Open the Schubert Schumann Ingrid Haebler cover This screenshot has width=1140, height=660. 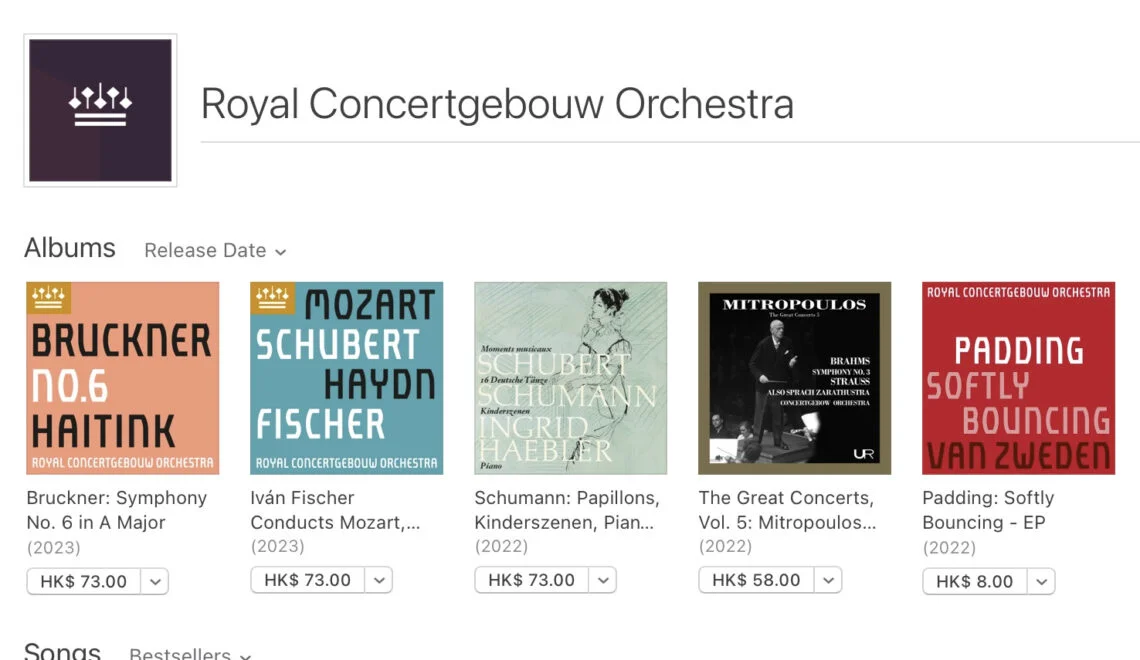570,378
